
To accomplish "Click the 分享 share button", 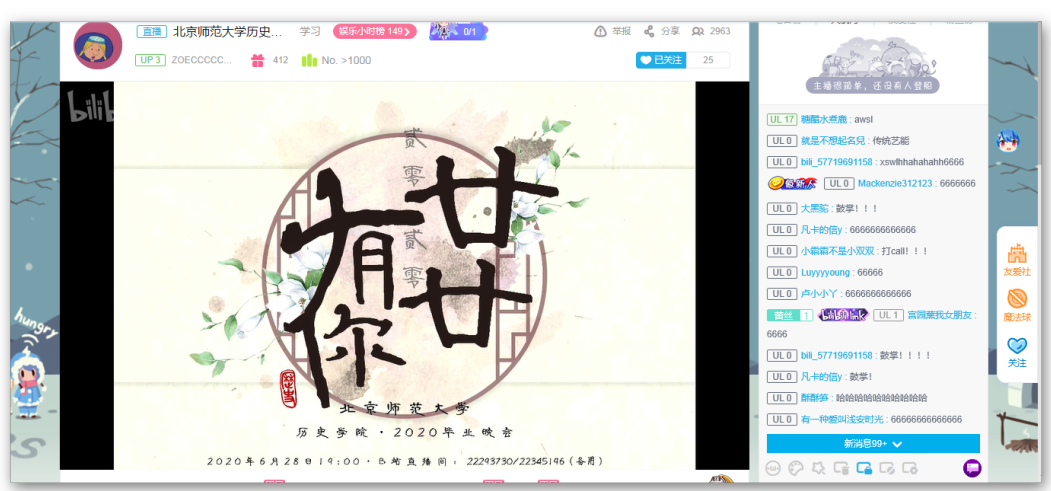I will coord(662,31).
